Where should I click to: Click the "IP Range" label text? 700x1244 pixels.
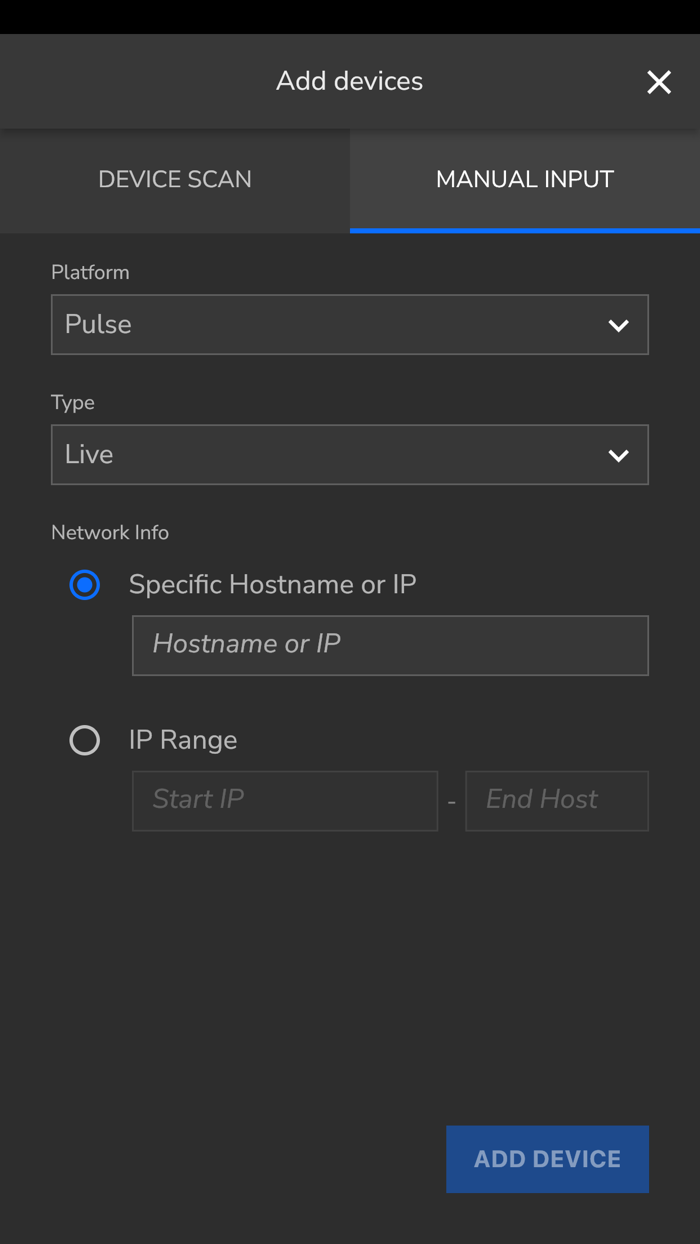point(183,741)
